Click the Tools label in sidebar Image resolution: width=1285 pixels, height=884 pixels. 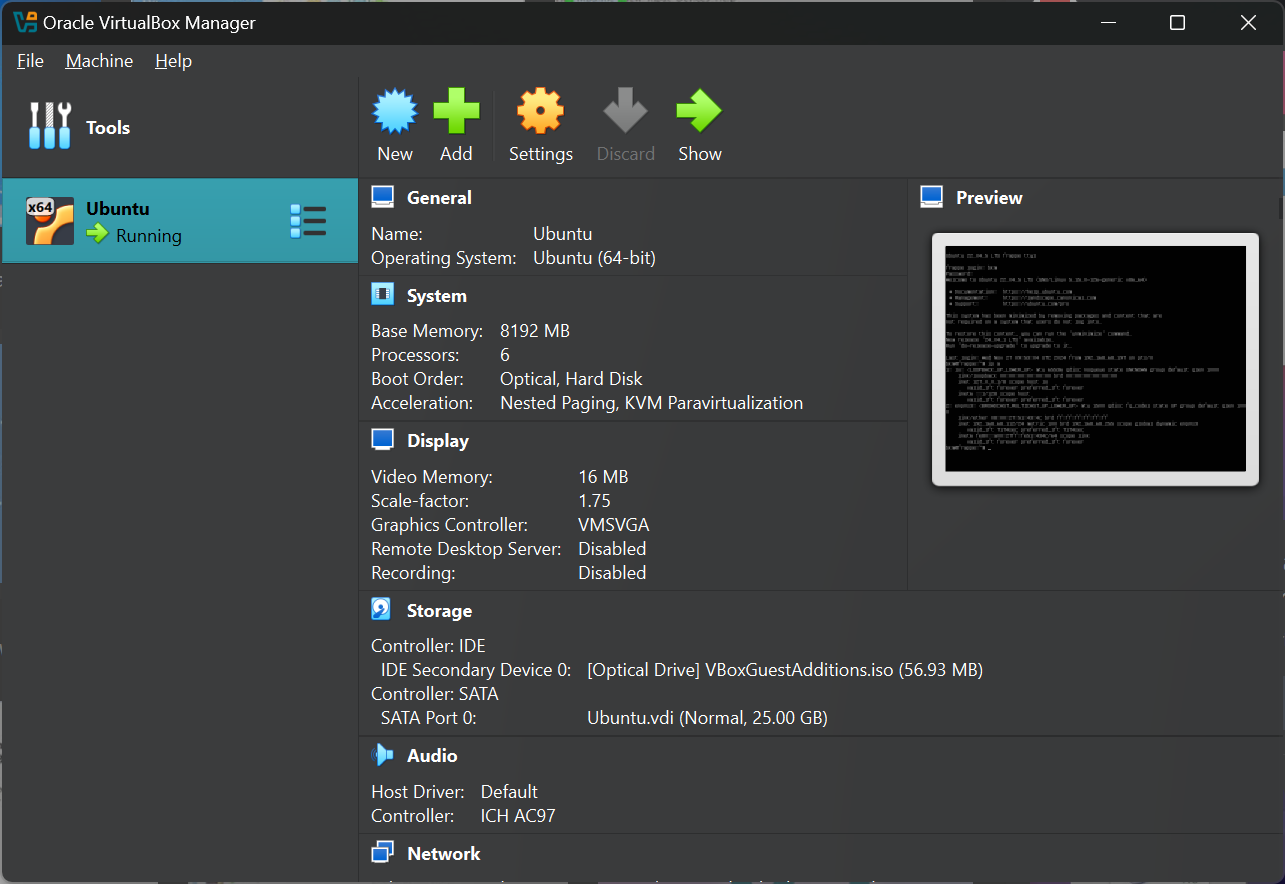click(x=108, y=128)
